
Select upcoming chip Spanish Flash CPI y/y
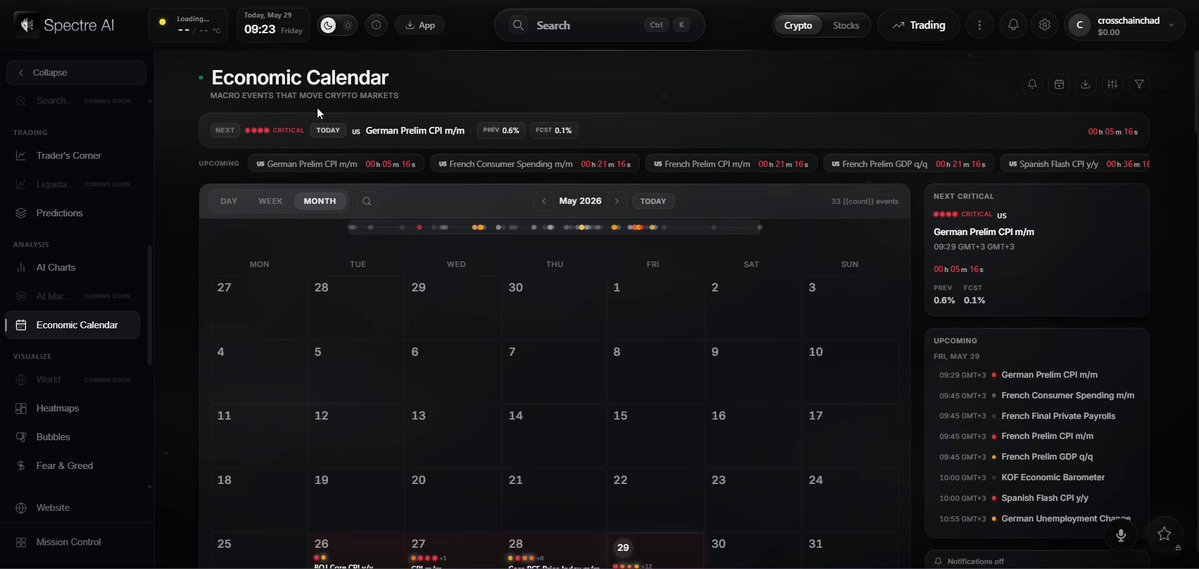pyautogui.click(x=1074, y=164)
